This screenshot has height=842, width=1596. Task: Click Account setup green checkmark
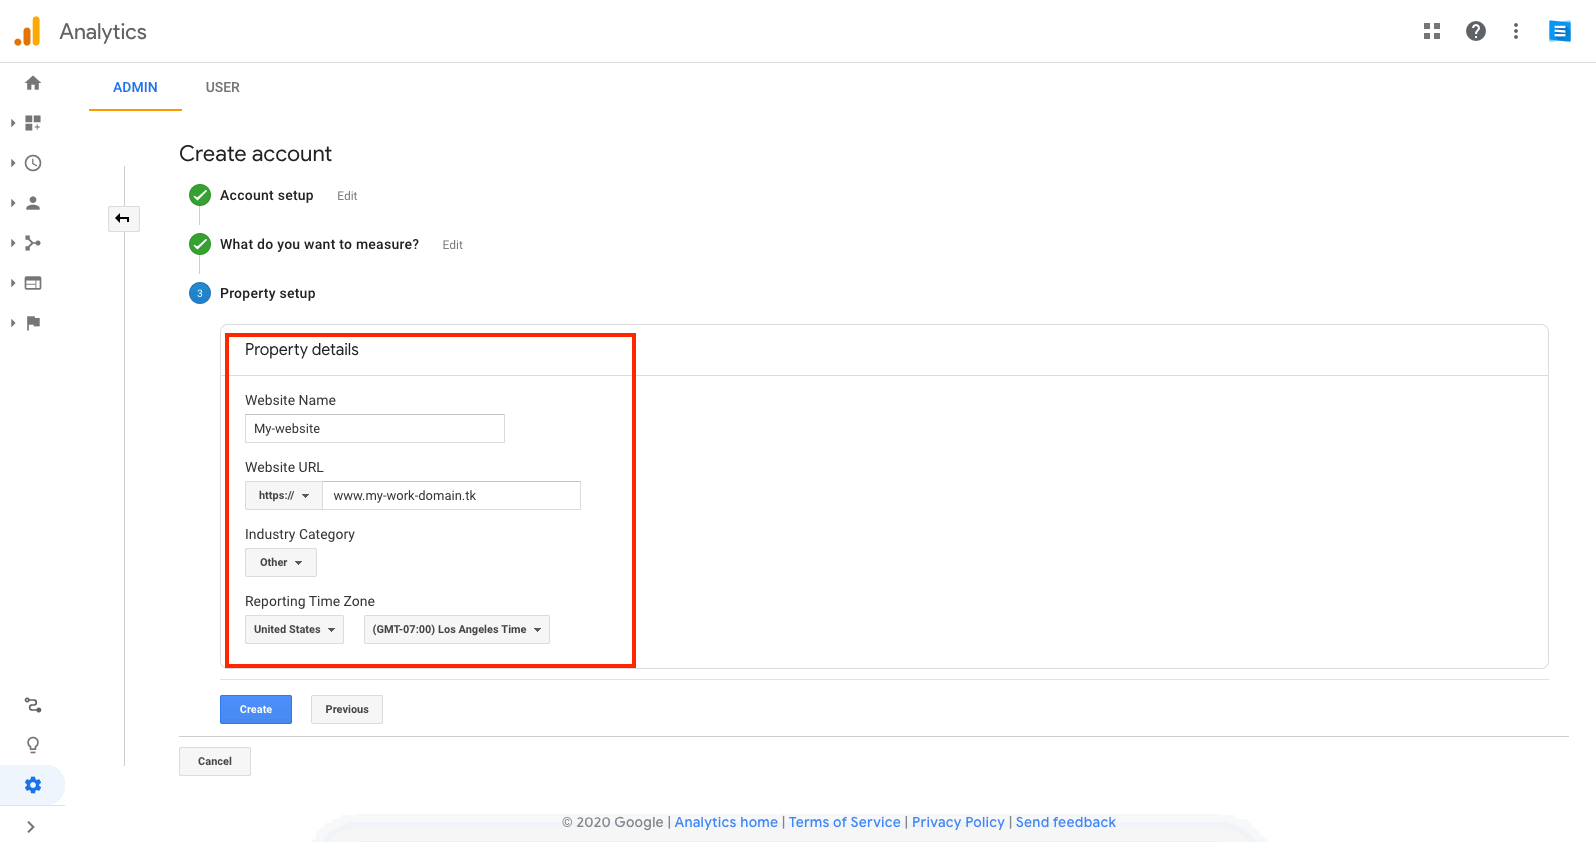pyautogui.click(x=200, y=195)
